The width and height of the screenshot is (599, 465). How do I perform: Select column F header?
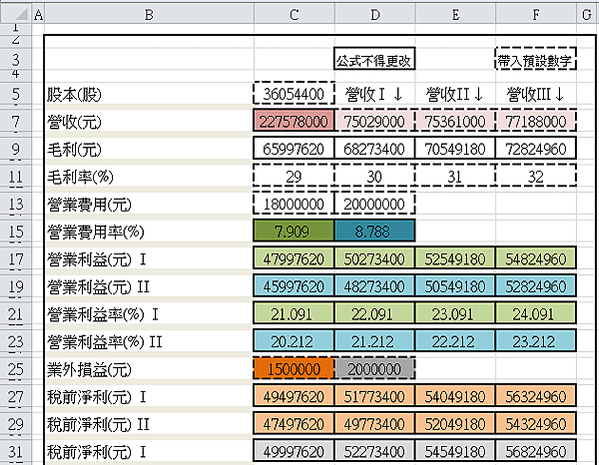click(x=536, y=15)
